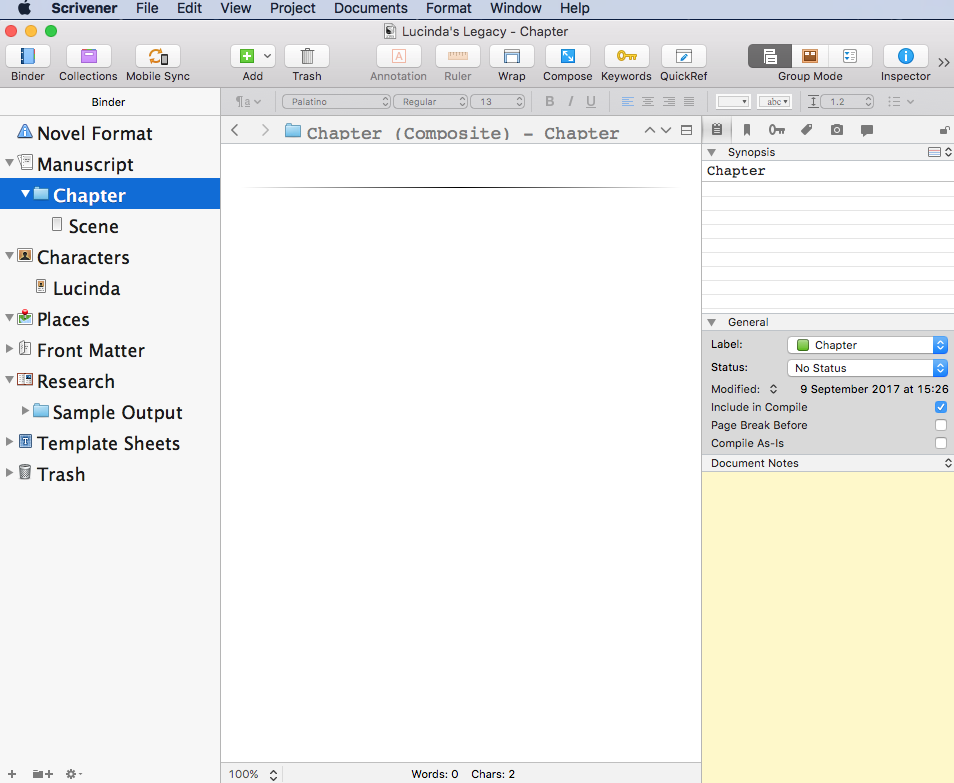Switch Group Mode to outliner view
The height and width of the screenshot is (783, 954).
(850, 57)
